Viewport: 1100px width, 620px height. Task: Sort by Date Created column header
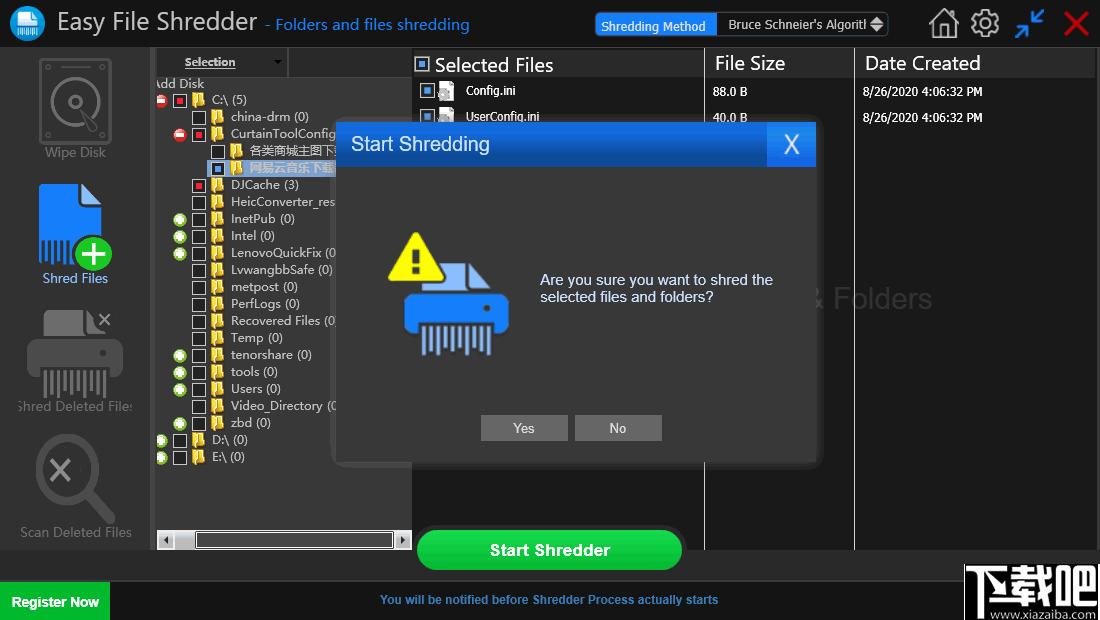(923, 63)
